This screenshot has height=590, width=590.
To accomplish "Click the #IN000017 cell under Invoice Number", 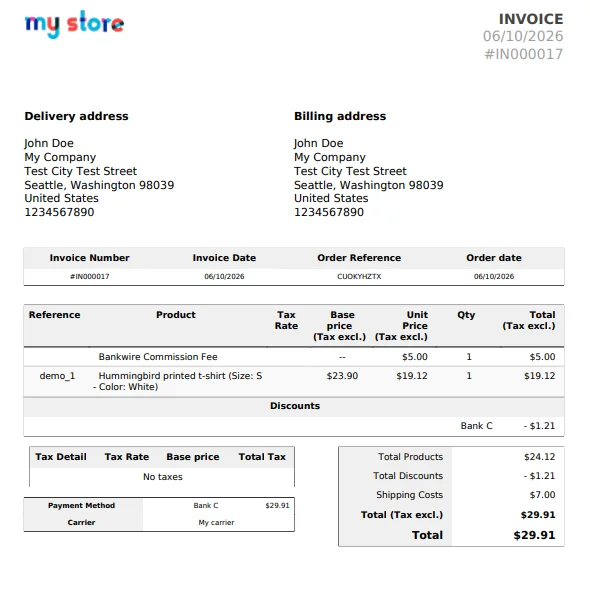I will point(90,277).
